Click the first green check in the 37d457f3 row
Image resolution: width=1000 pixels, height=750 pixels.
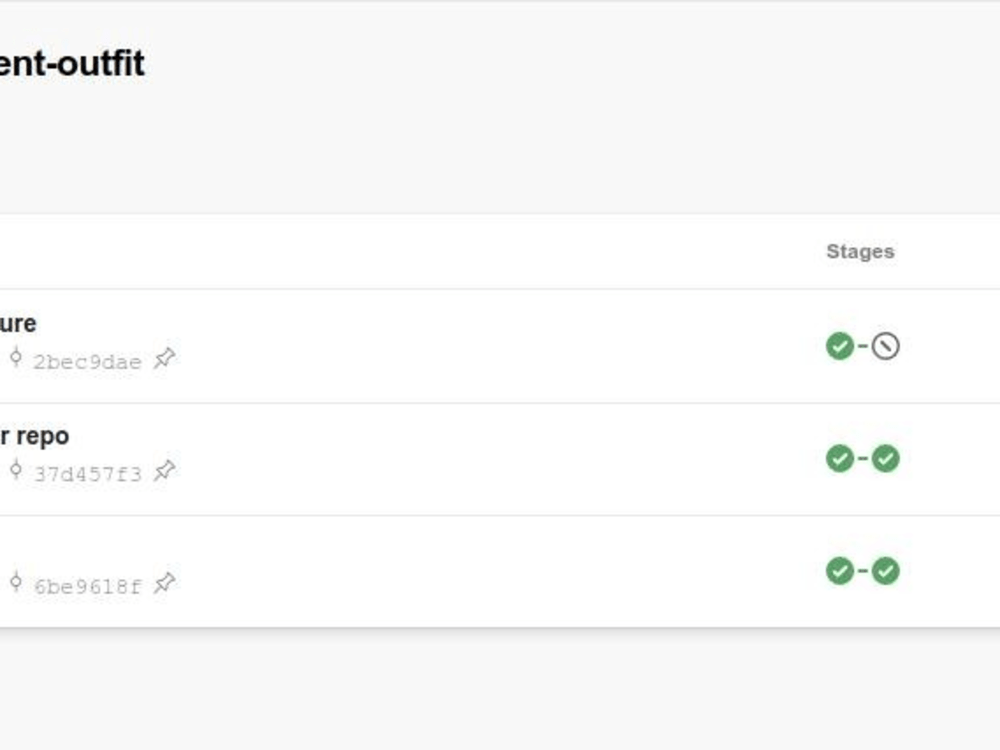pos(838,458)
